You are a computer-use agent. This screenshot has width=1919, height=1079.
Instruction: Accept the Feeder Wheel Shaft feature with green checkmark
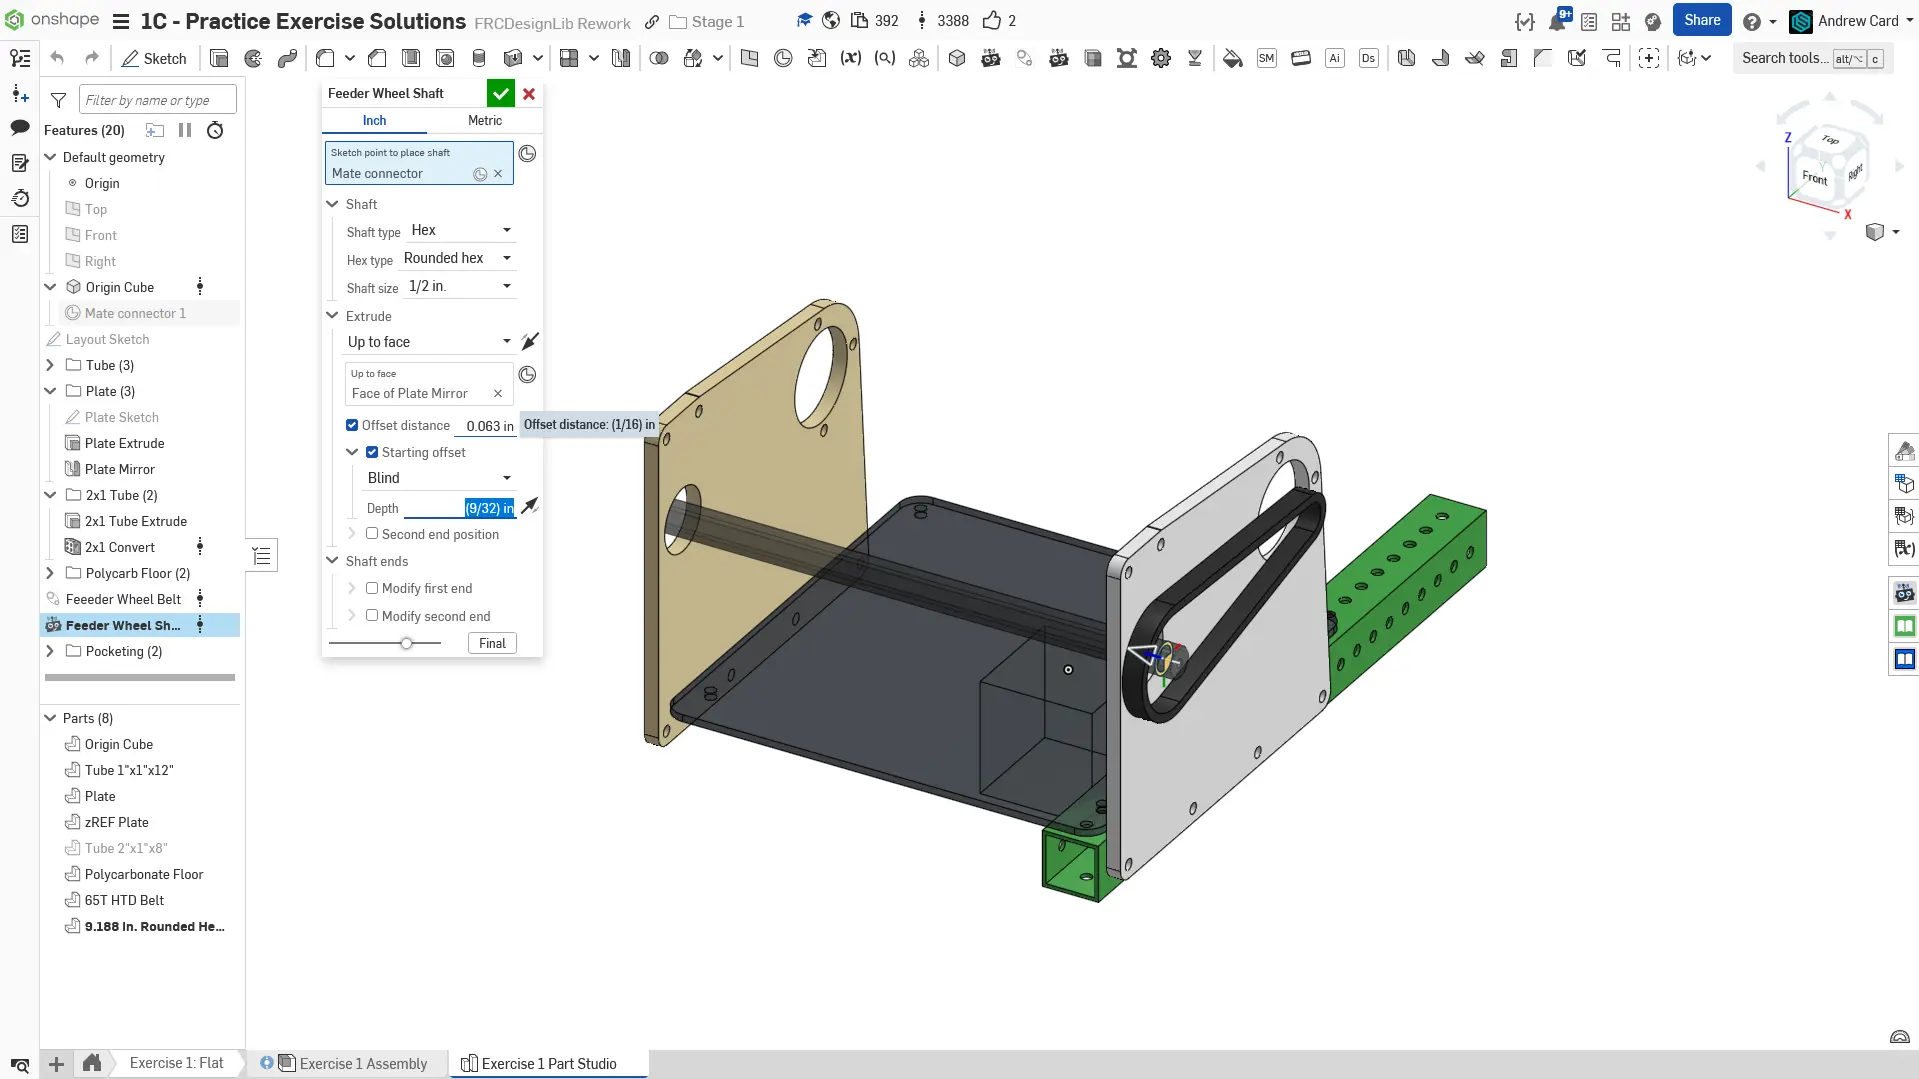500,93
